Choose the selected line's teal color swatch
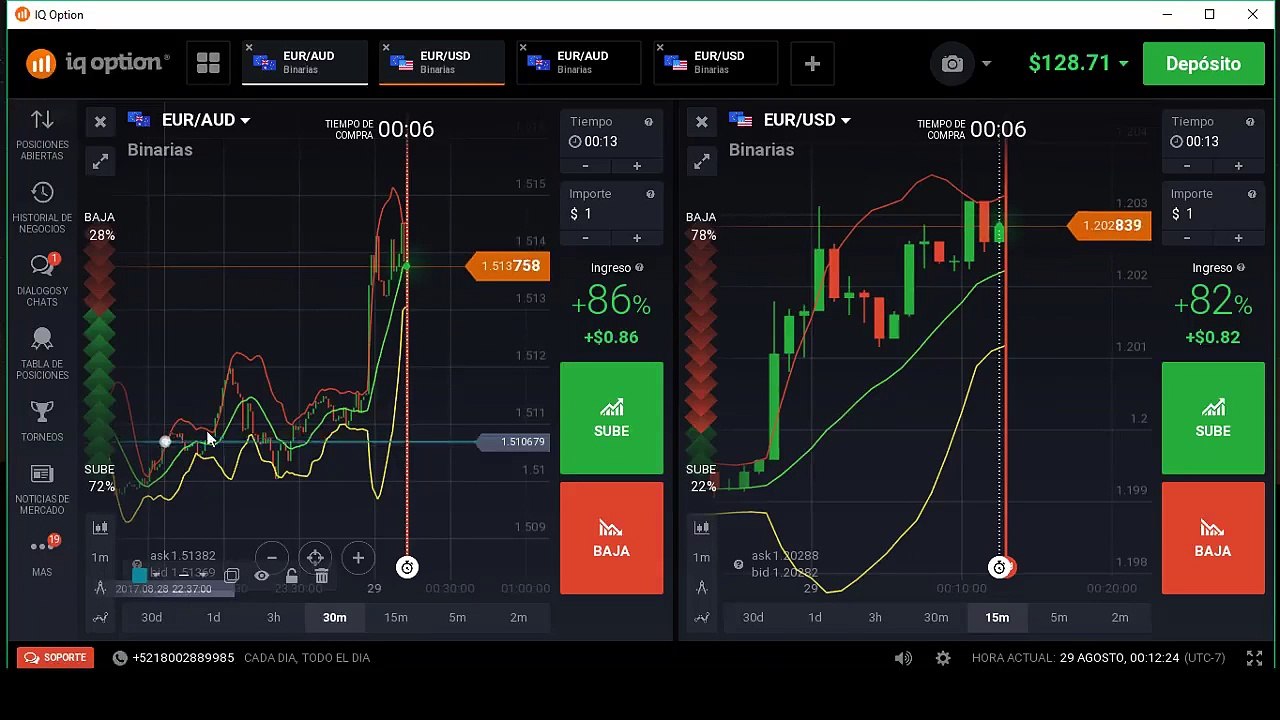 coord(140,575)
